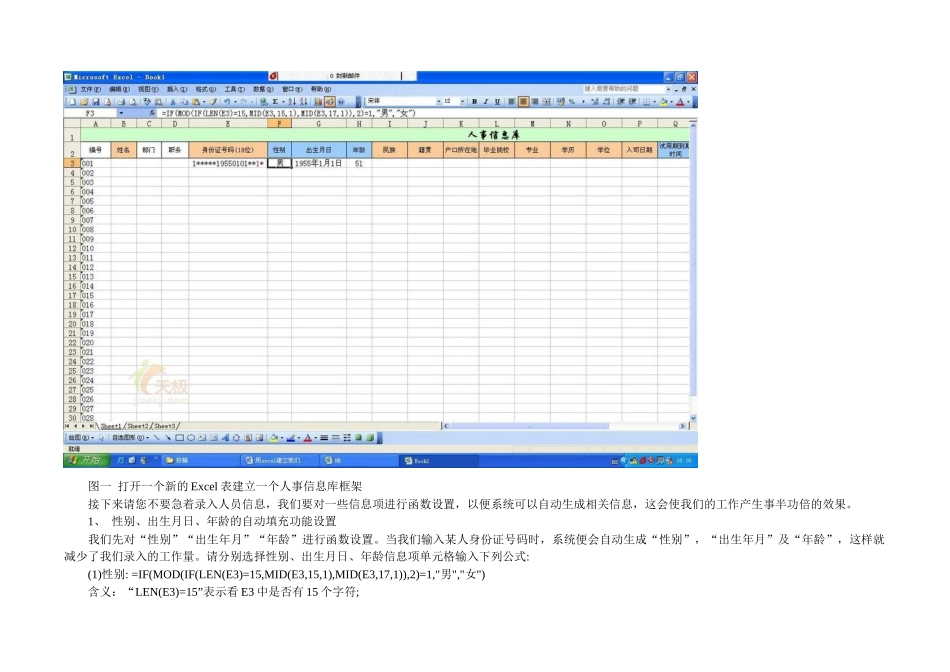Open the 格式 (Format) menu

click(x=205, y=89)
